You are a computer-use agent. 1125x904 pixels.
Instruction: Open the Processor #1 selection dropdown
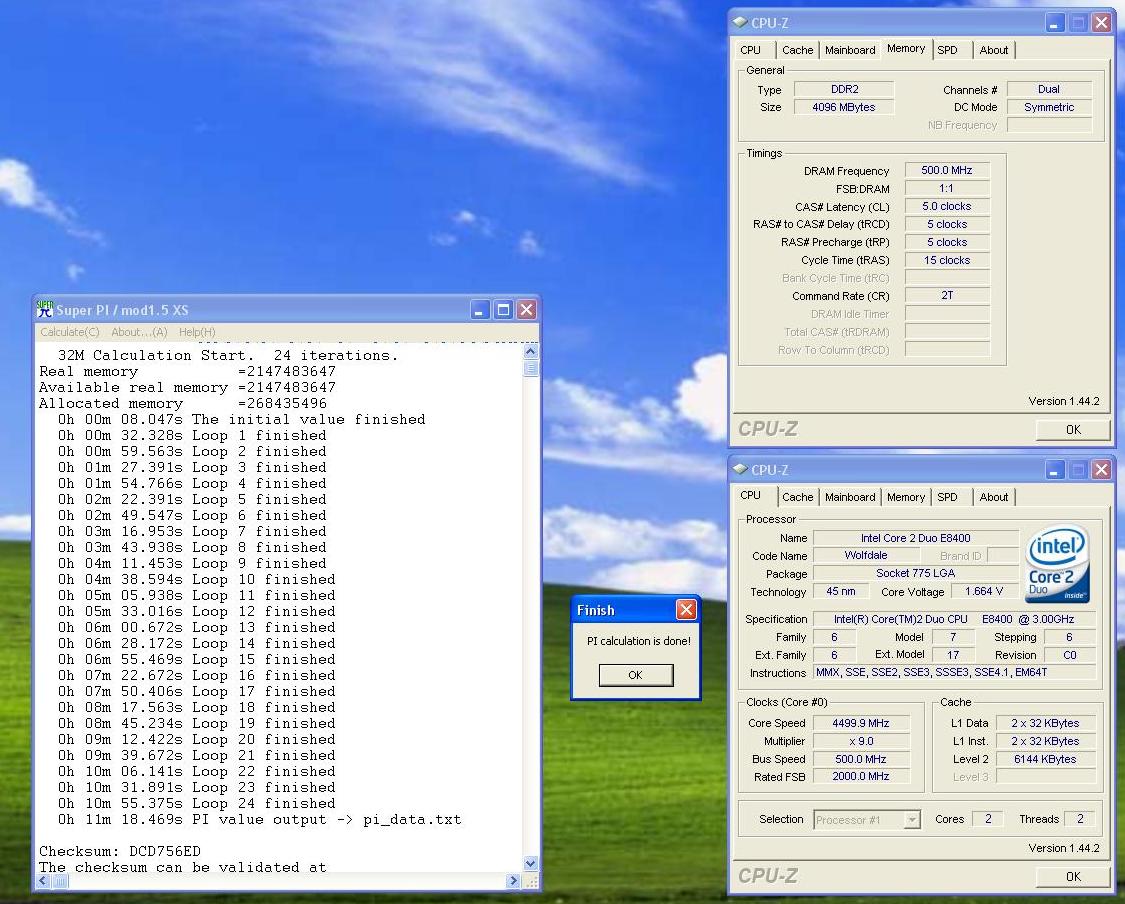(912, 819)
